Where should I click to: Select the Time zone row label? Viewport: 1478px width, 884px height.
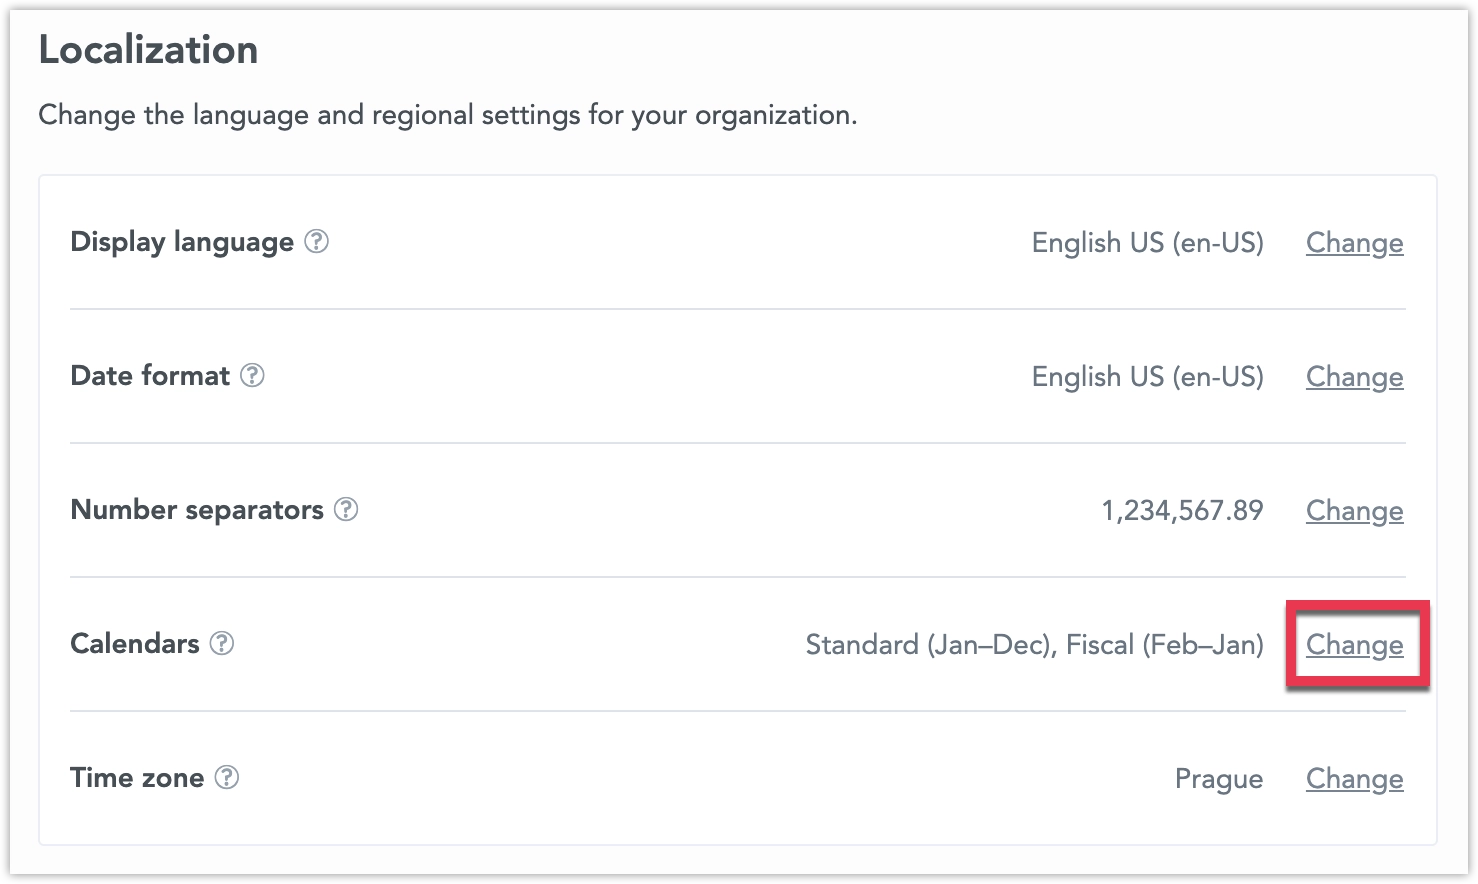pyautogui.click(x=138, y=777)
